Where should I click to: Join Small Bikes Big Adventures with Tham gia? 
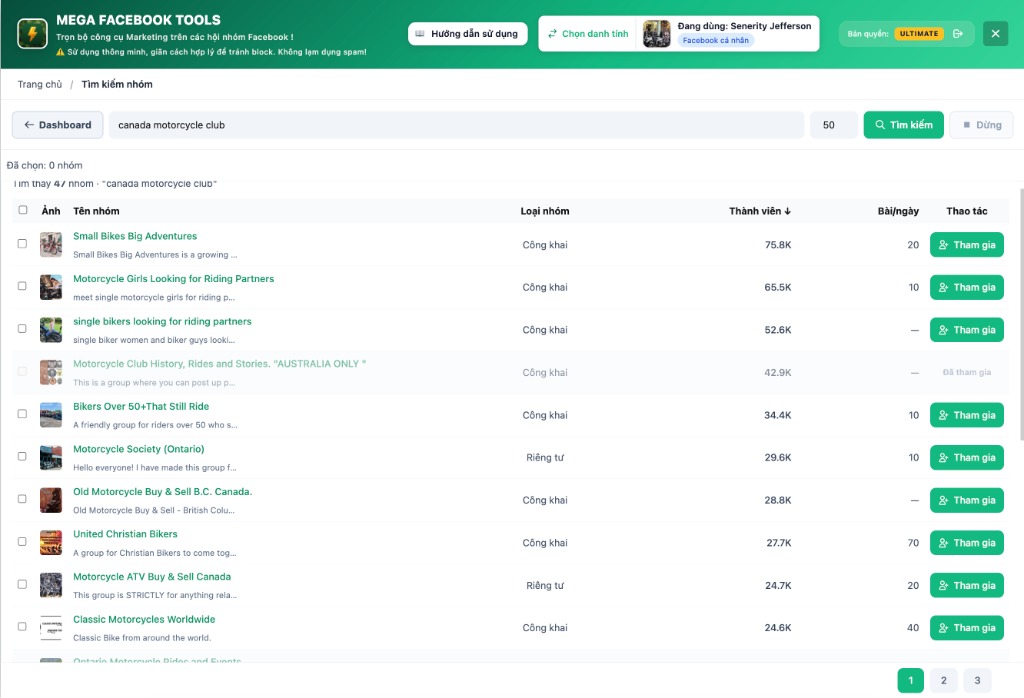tap(967, 245)
